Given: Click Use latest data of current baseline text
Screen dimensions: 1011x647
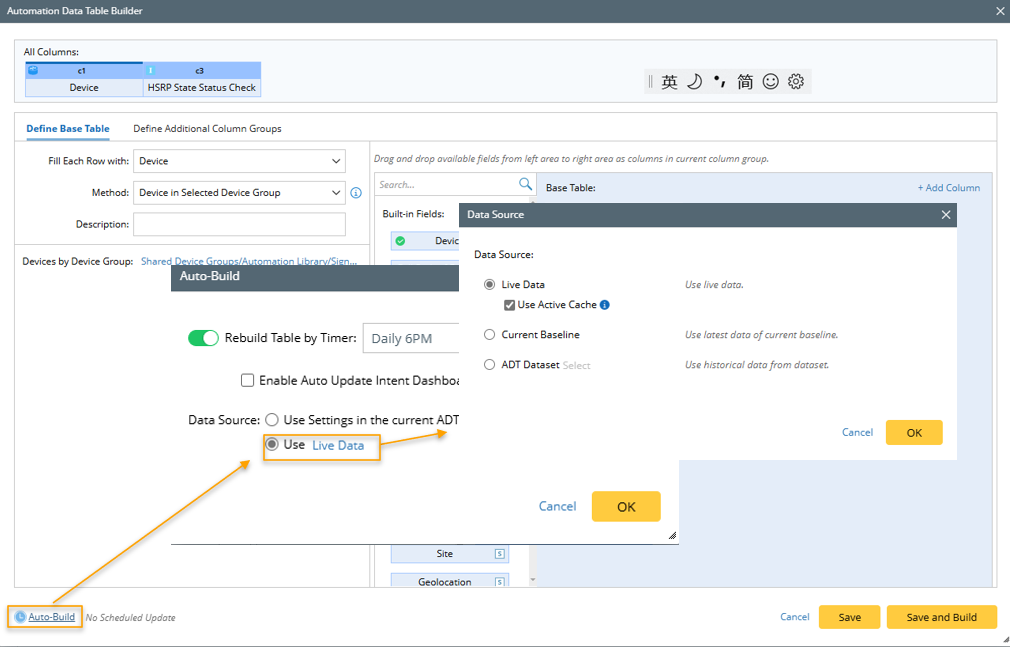Looking at the screenshot, I should click(x=761, y=335).
